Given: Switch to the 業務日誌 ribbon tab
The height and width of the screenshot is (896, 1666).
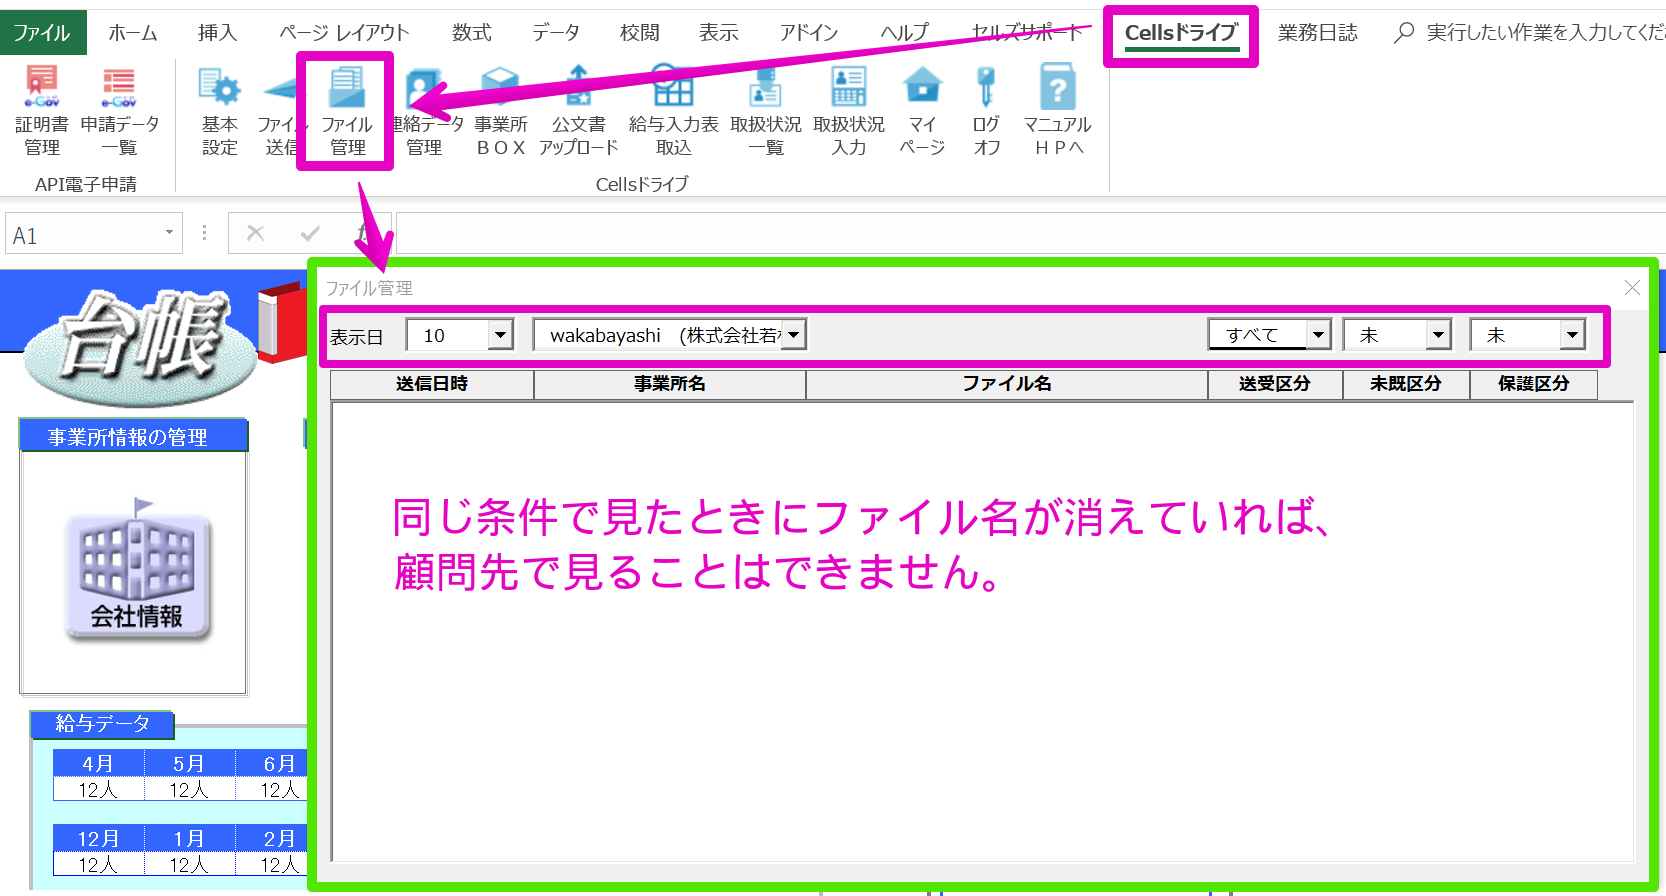Looking at the screenshot, I should [1318, 32].
